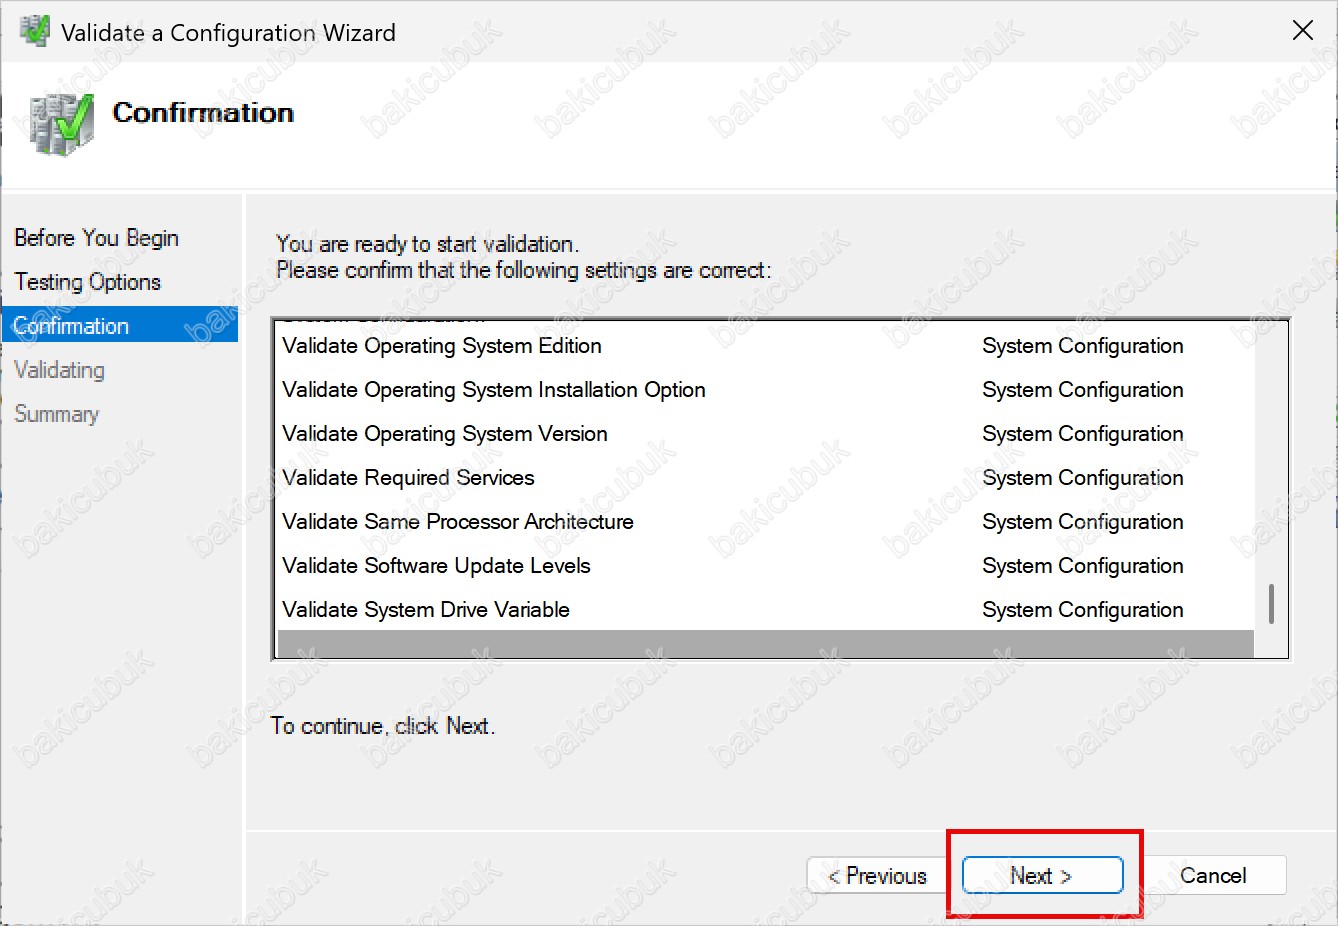Click the wizard icon in title bar

(x=35, y=31)
